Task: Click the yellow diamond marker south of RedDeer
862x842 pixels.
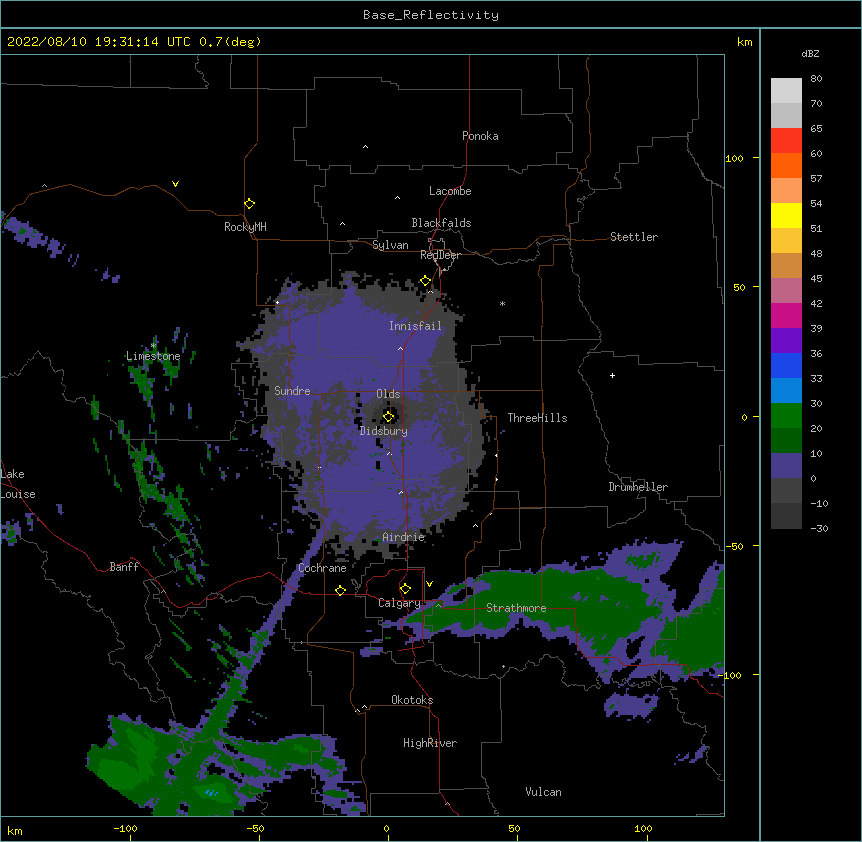Action: [x=426, y=281]
